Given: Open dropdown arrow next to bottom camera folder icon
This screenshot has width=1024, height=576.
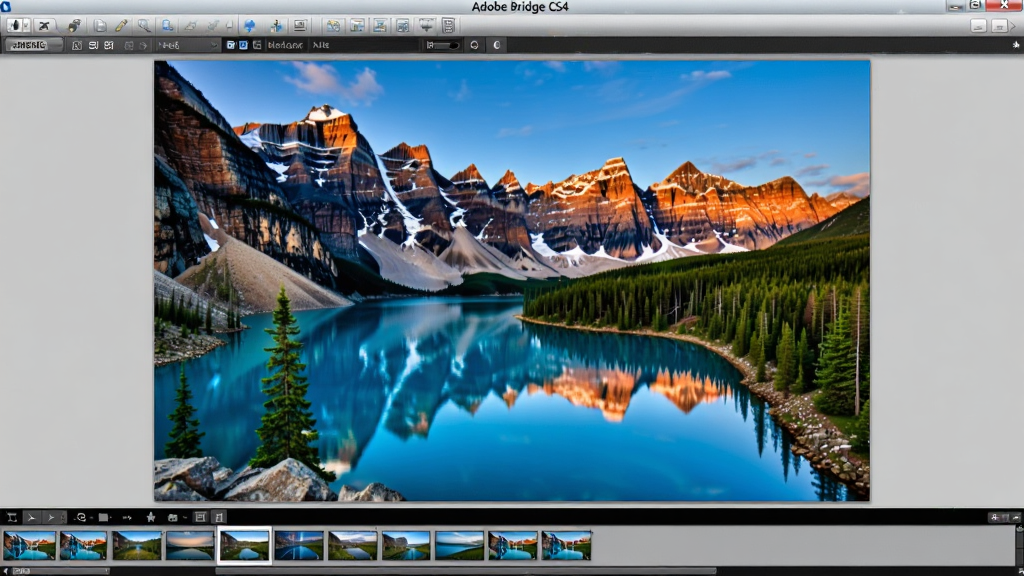Looking at the screenshot, I should coord(185,518).
